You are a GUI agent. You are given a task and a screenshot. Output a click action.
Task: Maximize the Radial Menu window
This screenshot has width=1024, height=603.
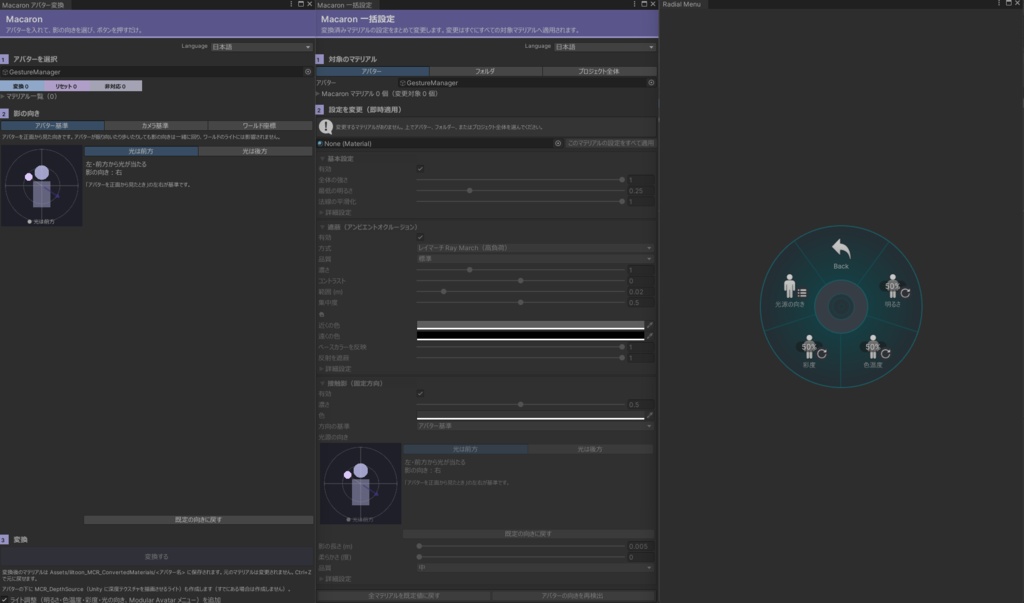tap(1008, 3)
